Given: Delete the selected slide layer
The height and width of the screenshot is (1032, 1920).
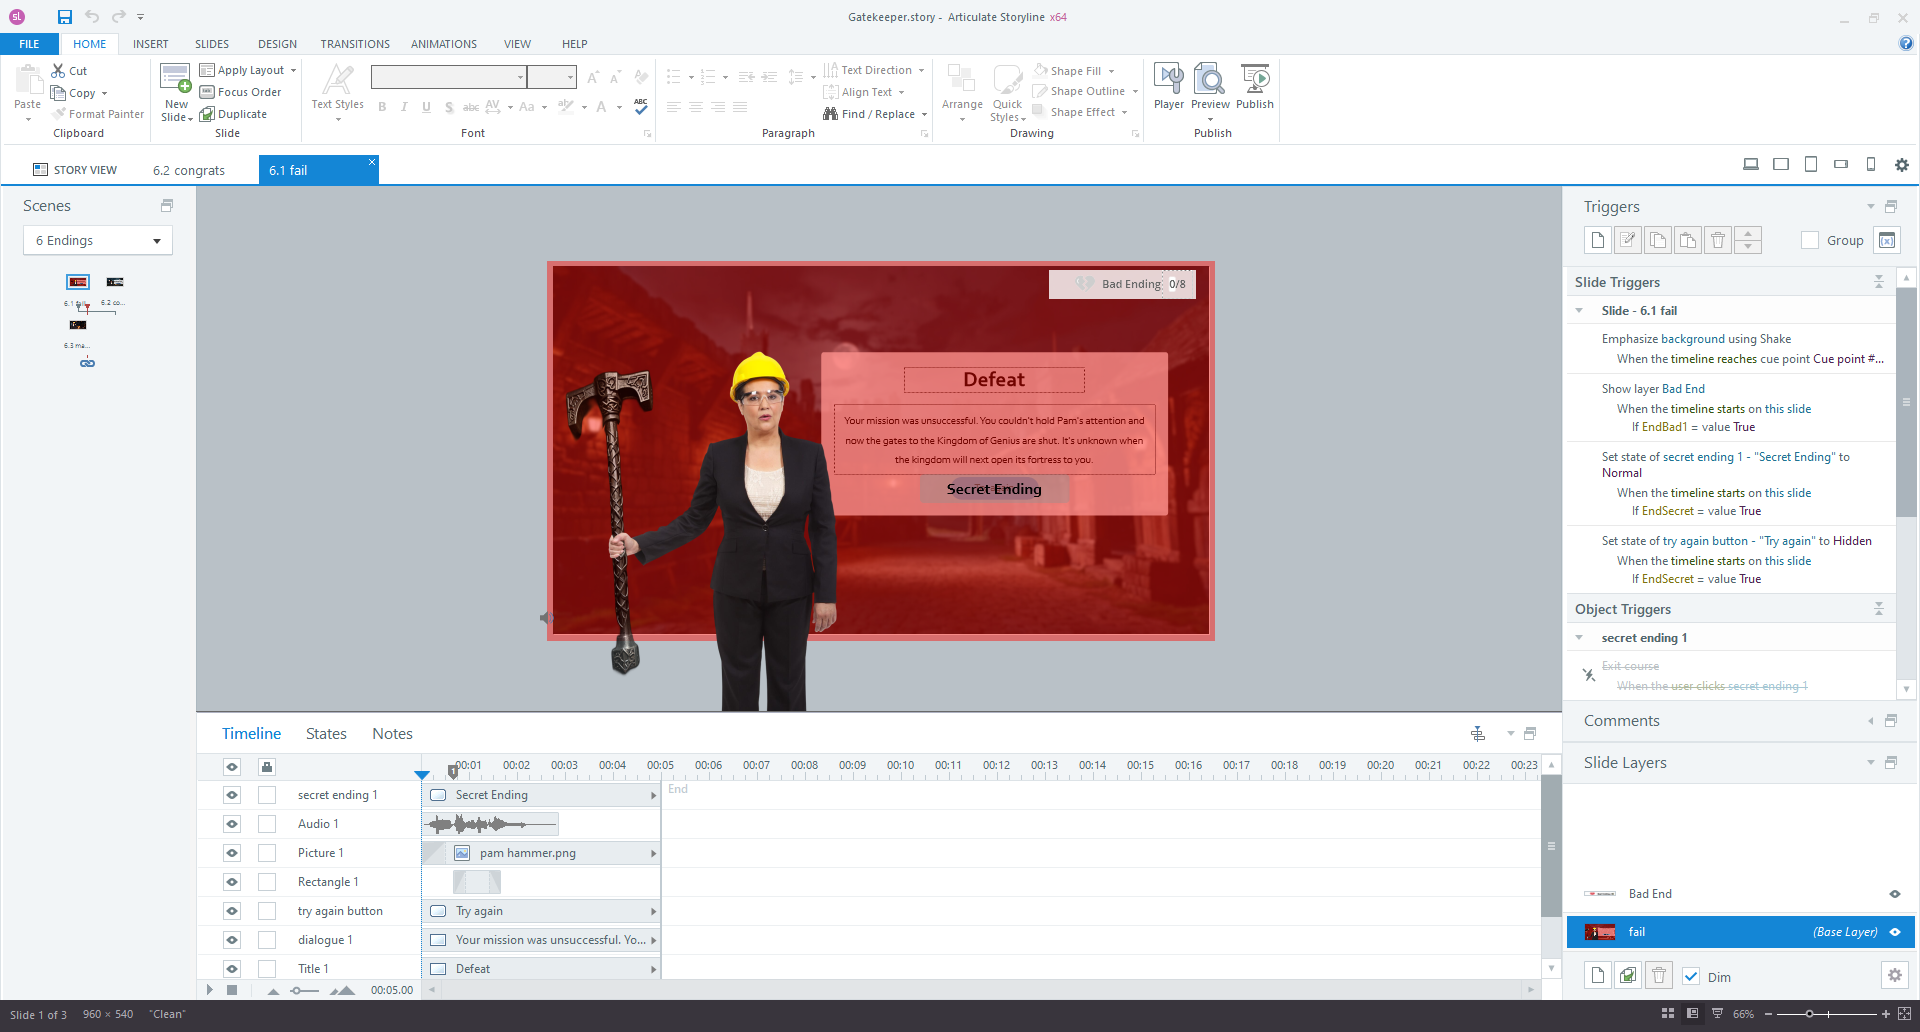Looking at the screenshot, I should (x=1659, y=975).
